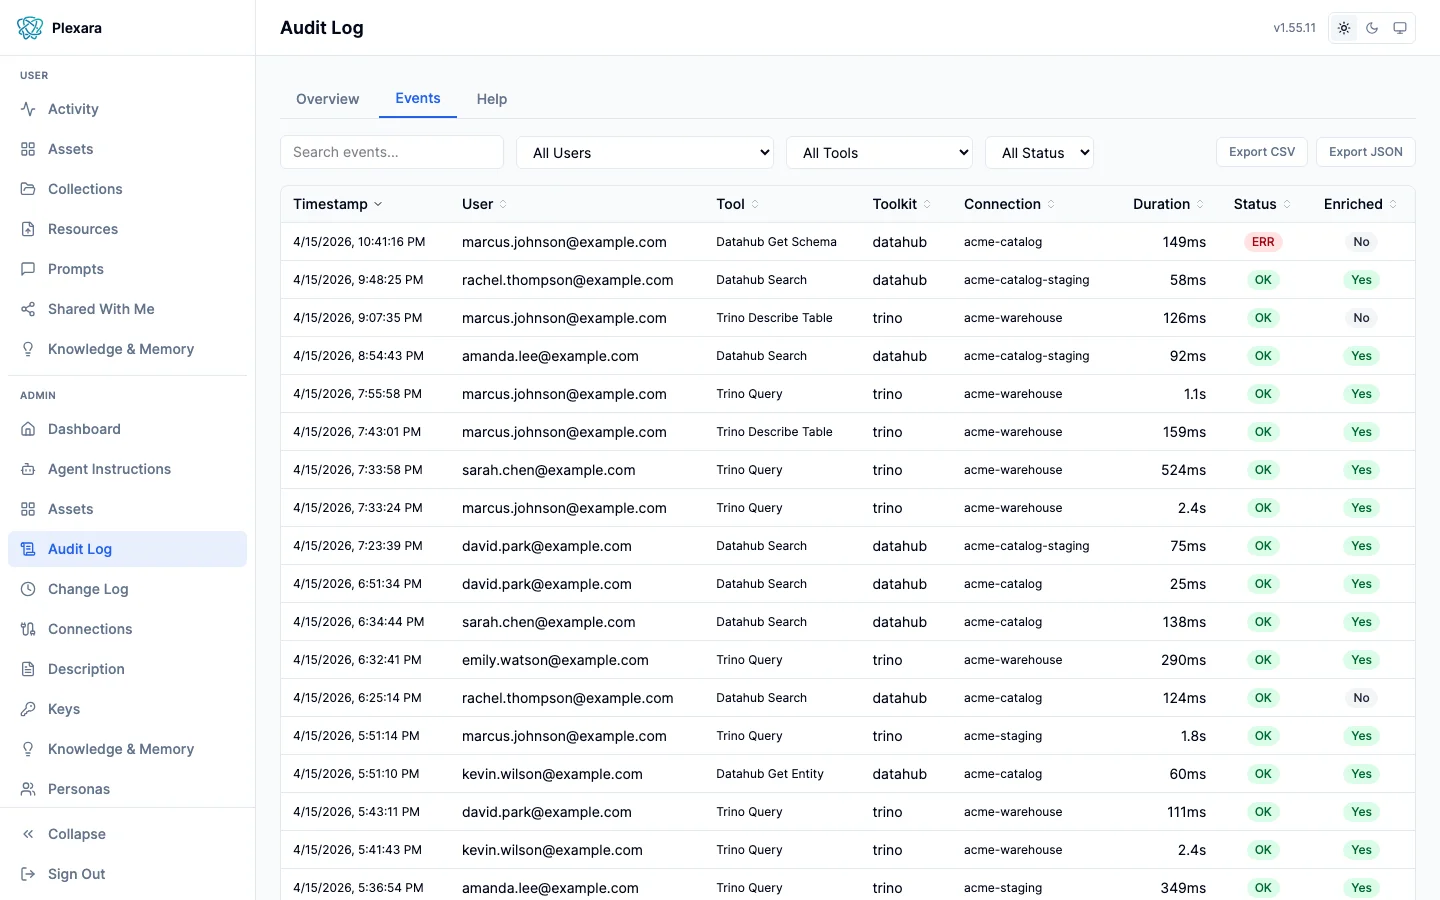Click rachel.thompson@example.com in 9:48:25 PM row

(568, 280)
